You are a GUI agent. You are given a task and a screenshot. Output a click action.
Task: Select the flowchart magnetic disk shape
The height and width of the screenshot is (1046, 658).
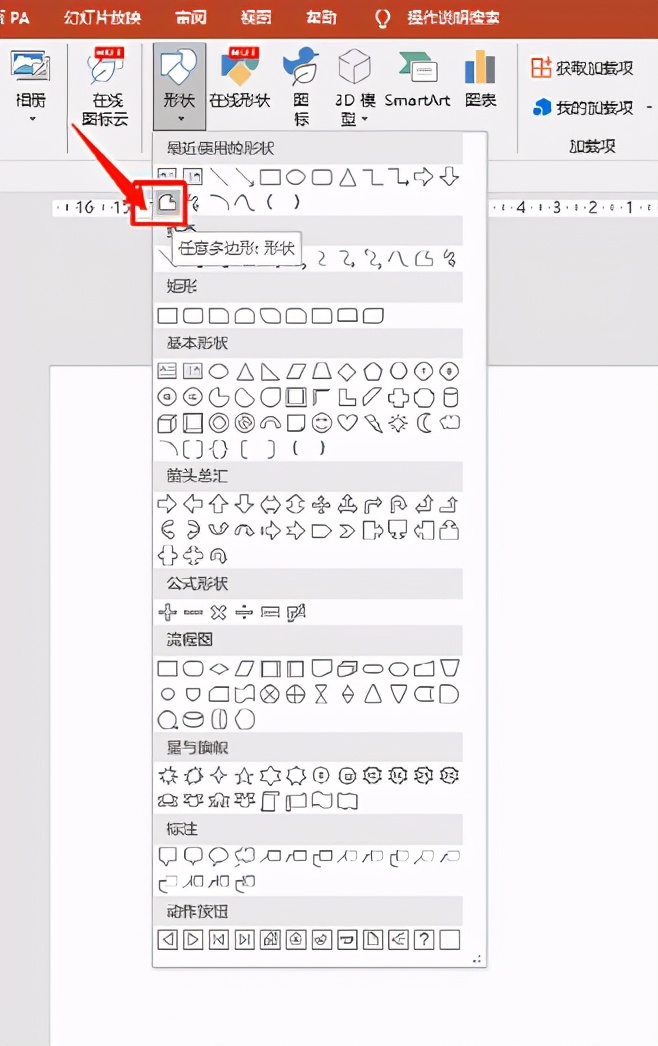(193, 720)
